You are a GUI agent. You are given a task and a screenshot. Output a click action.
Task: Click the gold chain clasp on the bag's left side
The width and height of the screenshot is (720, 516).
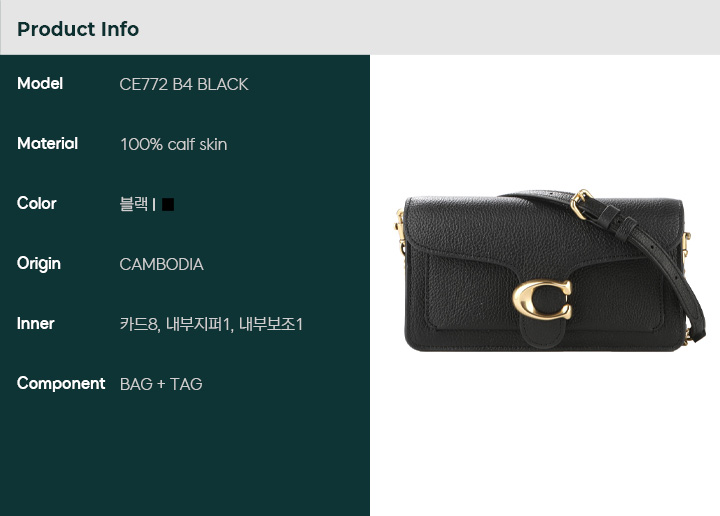tap(400, 232)
